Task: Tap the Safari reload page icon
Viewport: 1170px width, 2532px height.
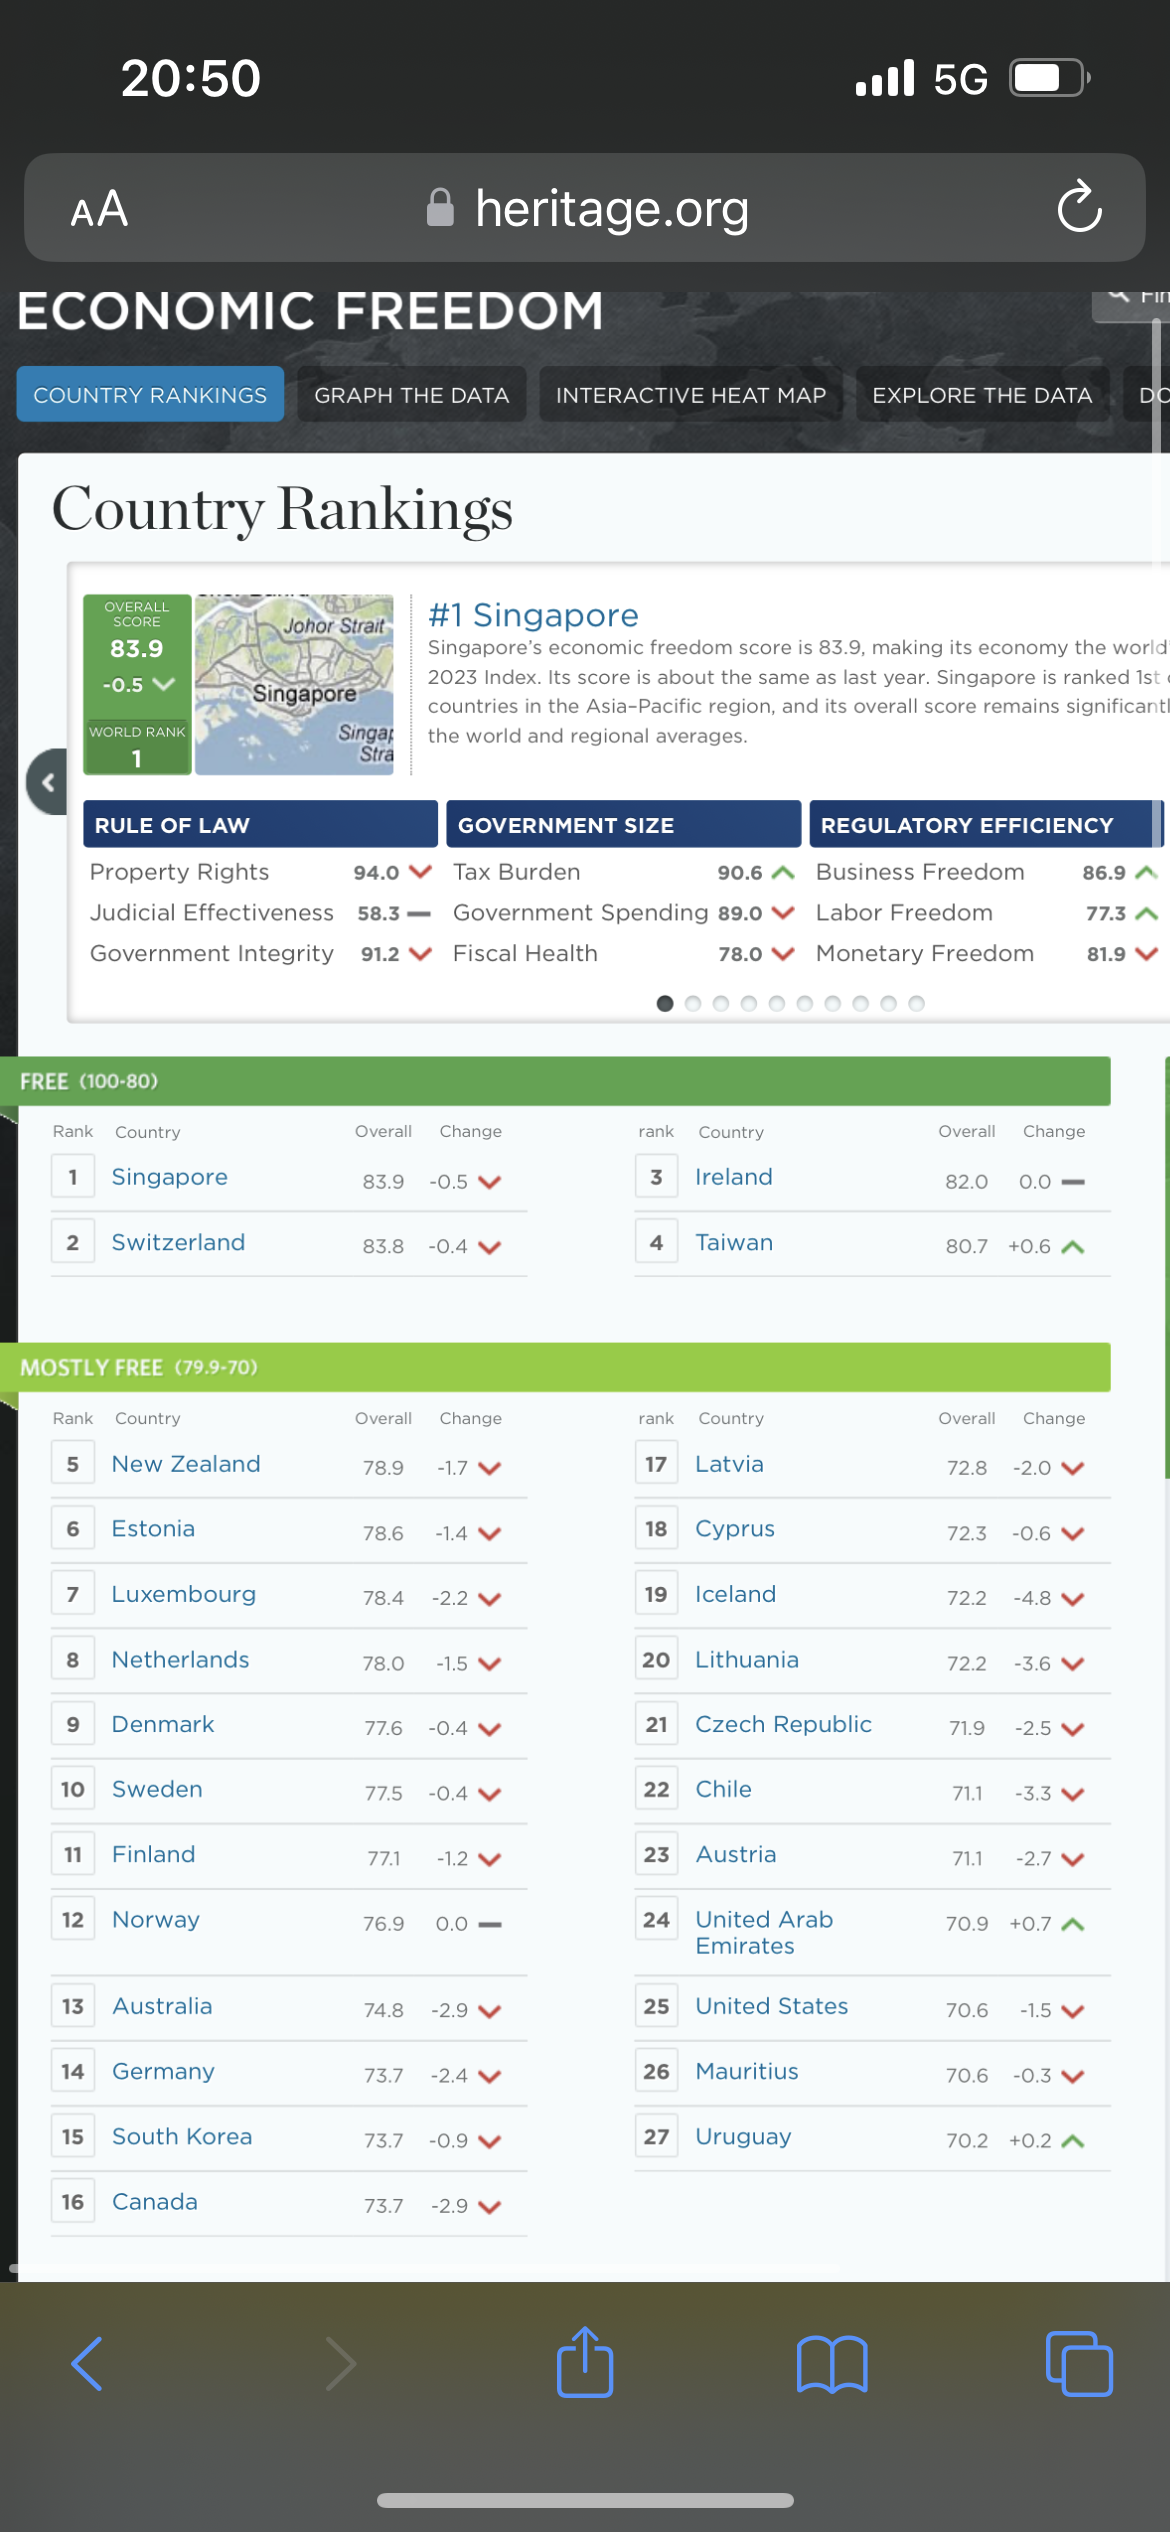Action: pyautogui.click(x=1079, y=207)
